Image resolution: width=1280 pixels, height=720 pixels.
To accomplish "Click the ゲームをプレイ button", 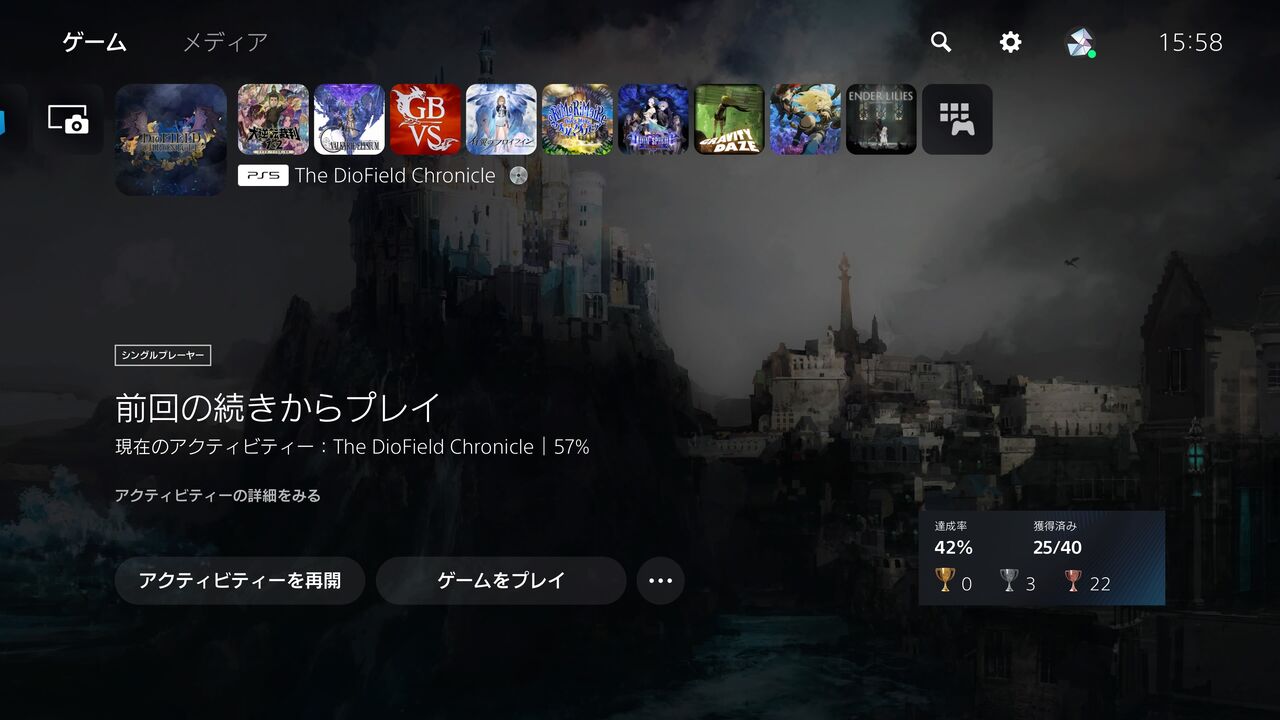I will (x=501, y=580).
